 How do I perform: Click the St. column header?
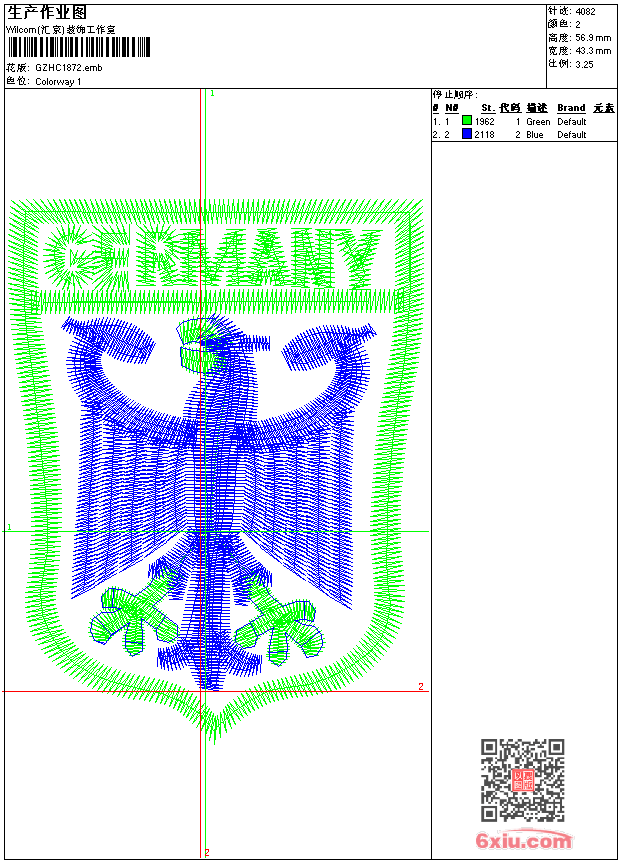pyautogui.click(x=488, y=108)
